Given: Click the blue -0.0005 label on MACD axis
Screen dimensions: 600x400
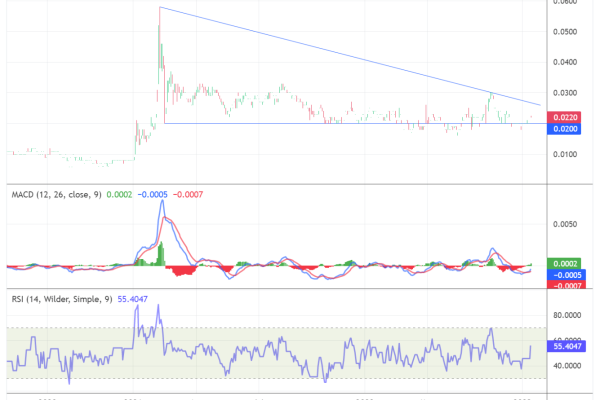Looking at the screenshot, I should coord(565,274).
